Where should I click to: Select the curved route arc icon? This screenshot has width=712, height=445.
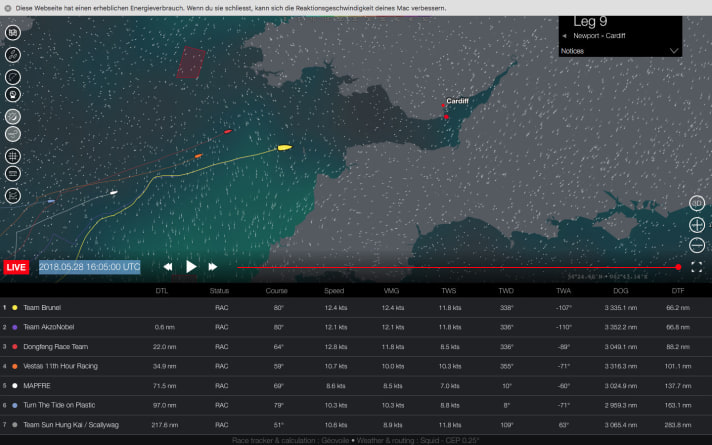coord(13,77)
